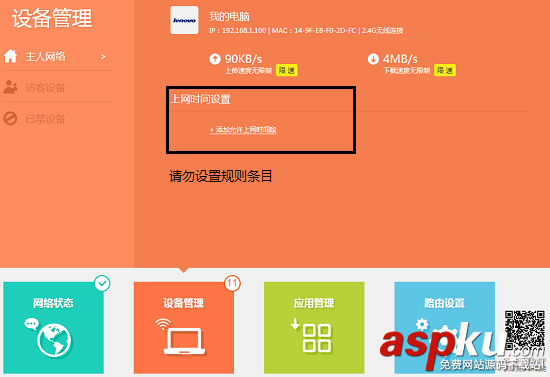Open the 路由设置 tile label
The image size is (550, 377).
(x=444, y=303)
